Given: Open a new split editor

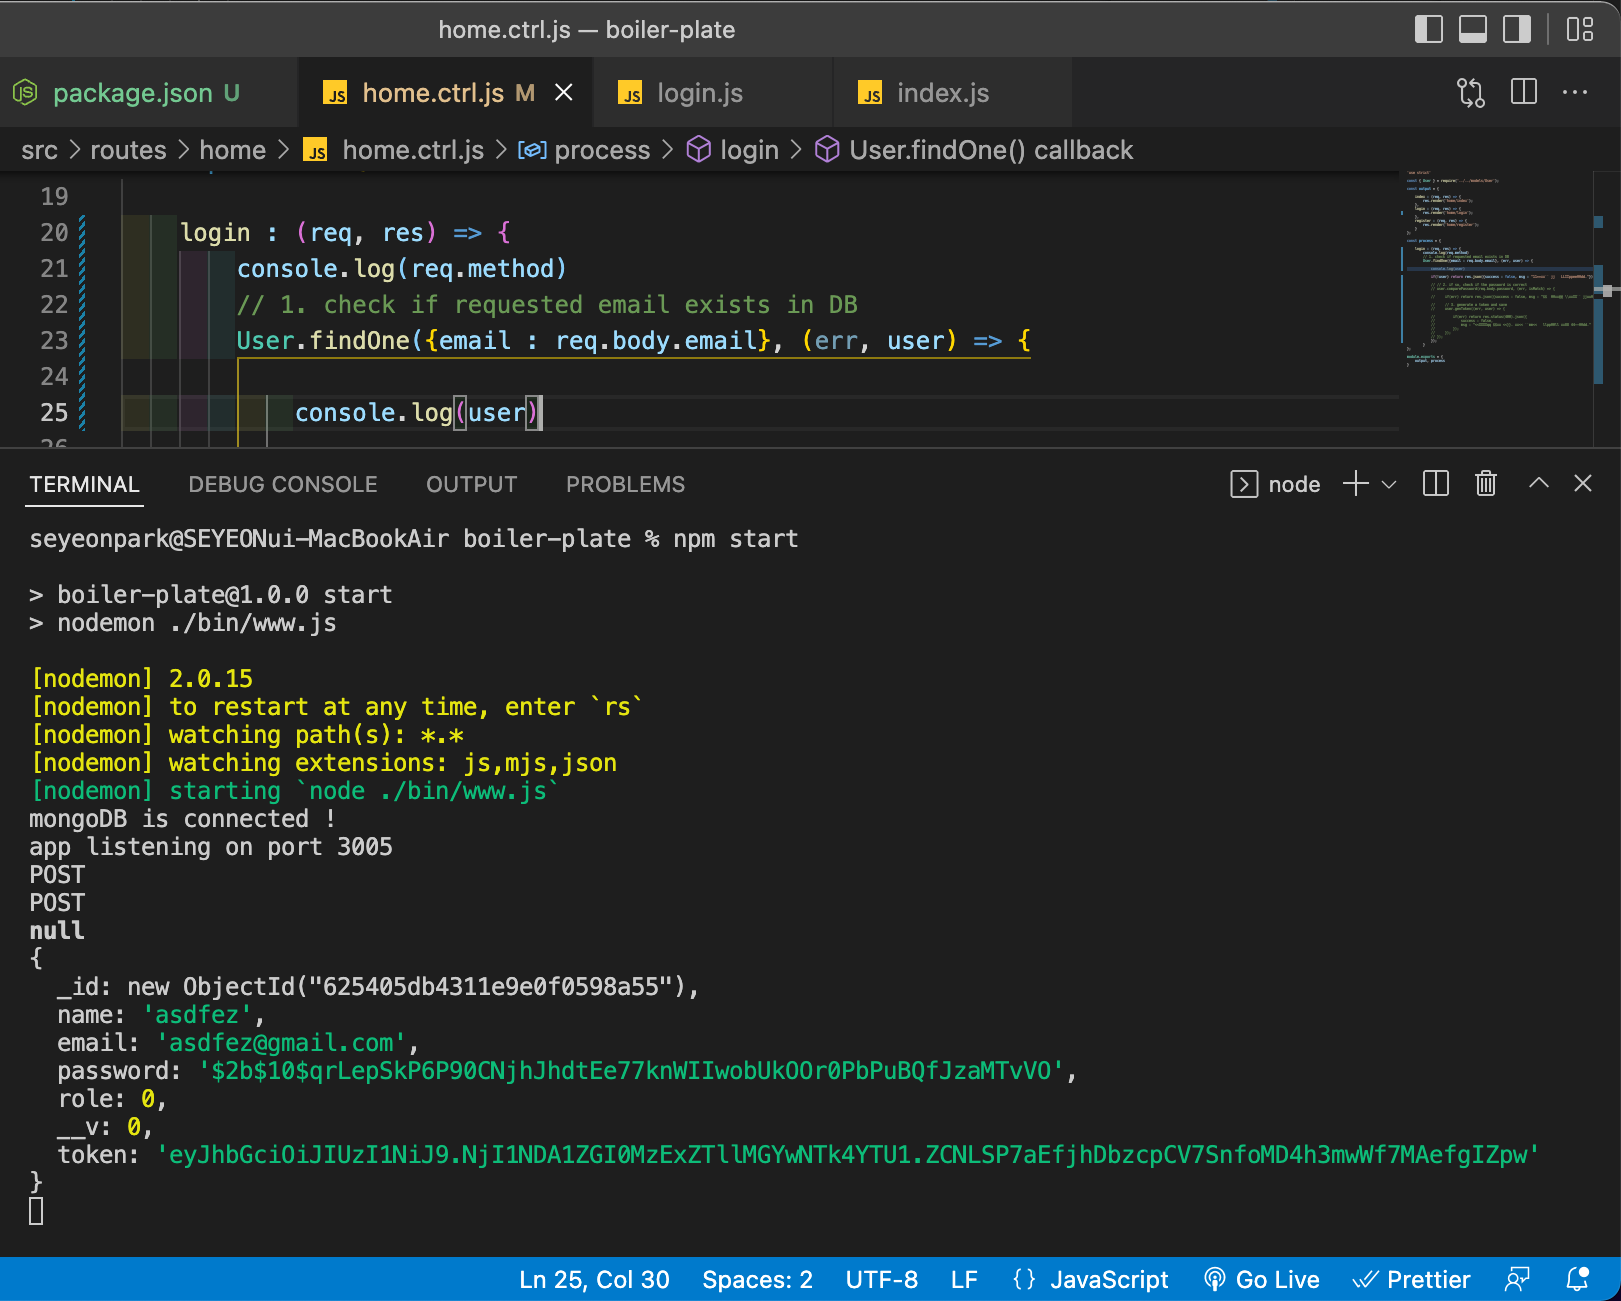Looking at the screenshot, I should (x=1523, y=92).
